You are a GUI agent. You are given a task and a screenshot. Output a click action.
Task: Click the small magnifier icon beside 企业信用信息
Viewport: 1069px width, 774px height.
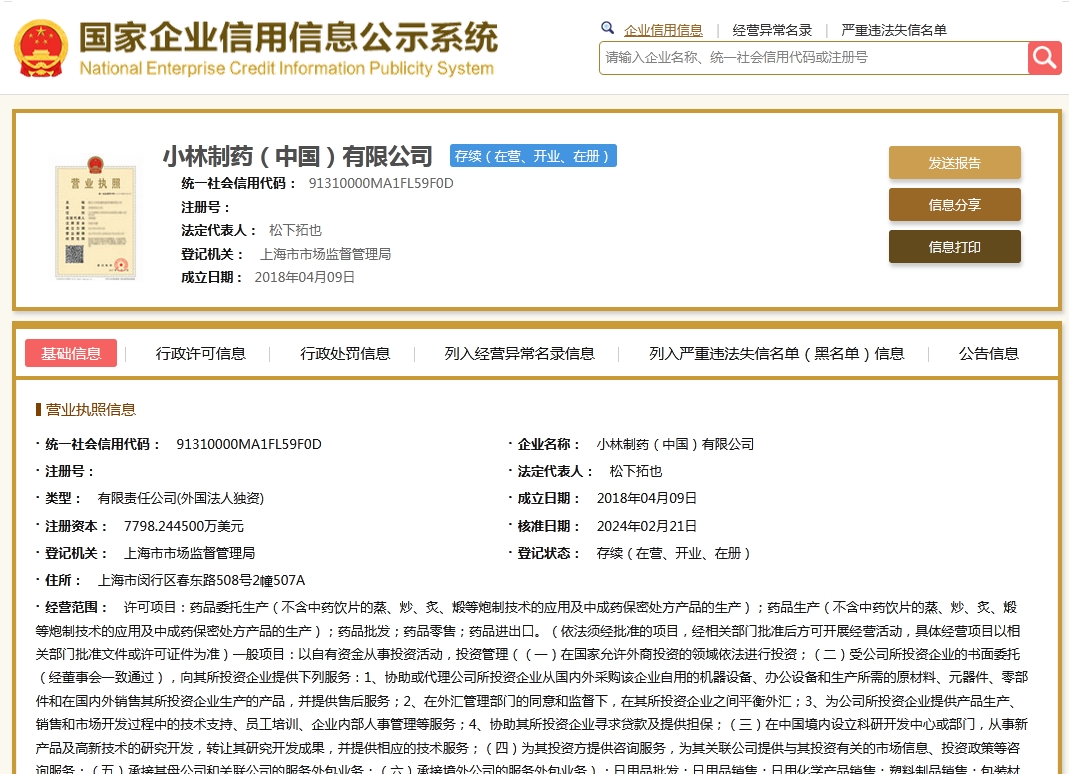click(x=607, y=28)
